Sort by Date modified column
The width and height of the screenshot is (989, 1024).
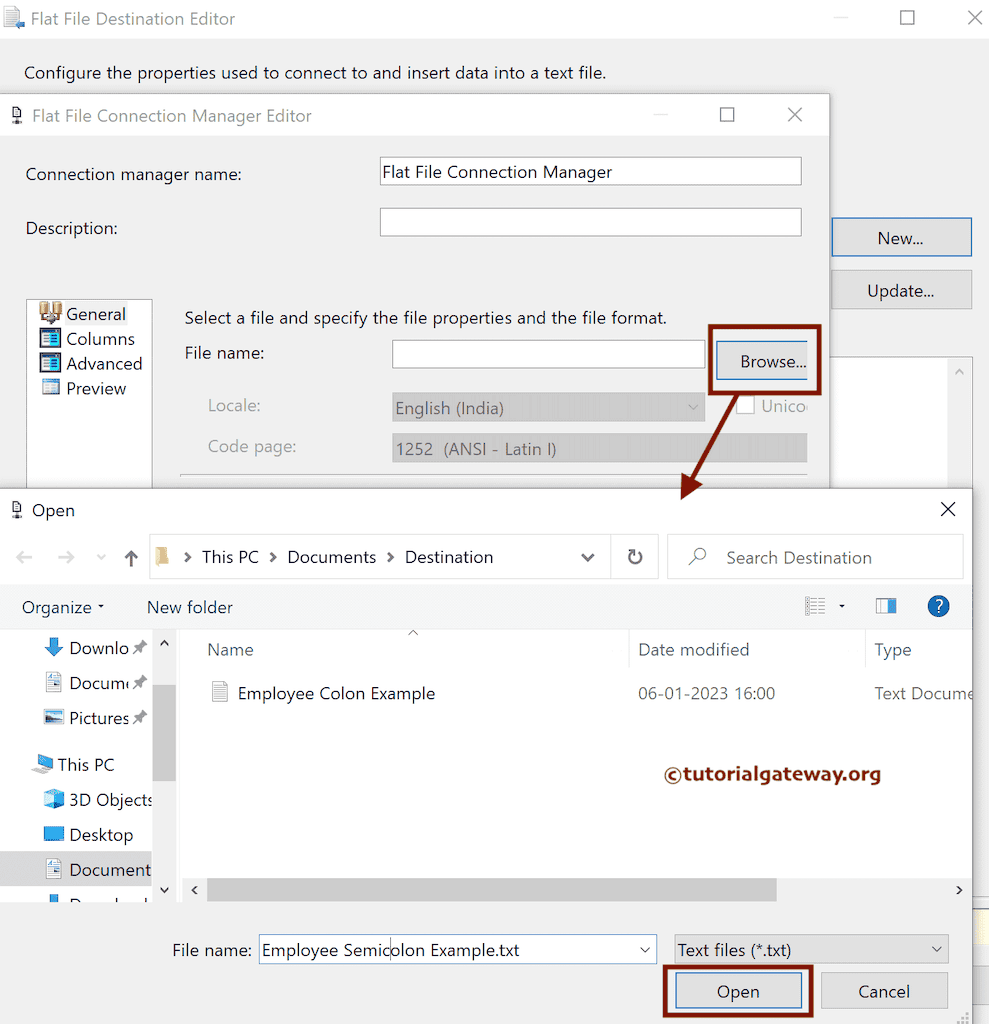click(x=693, y=650)
